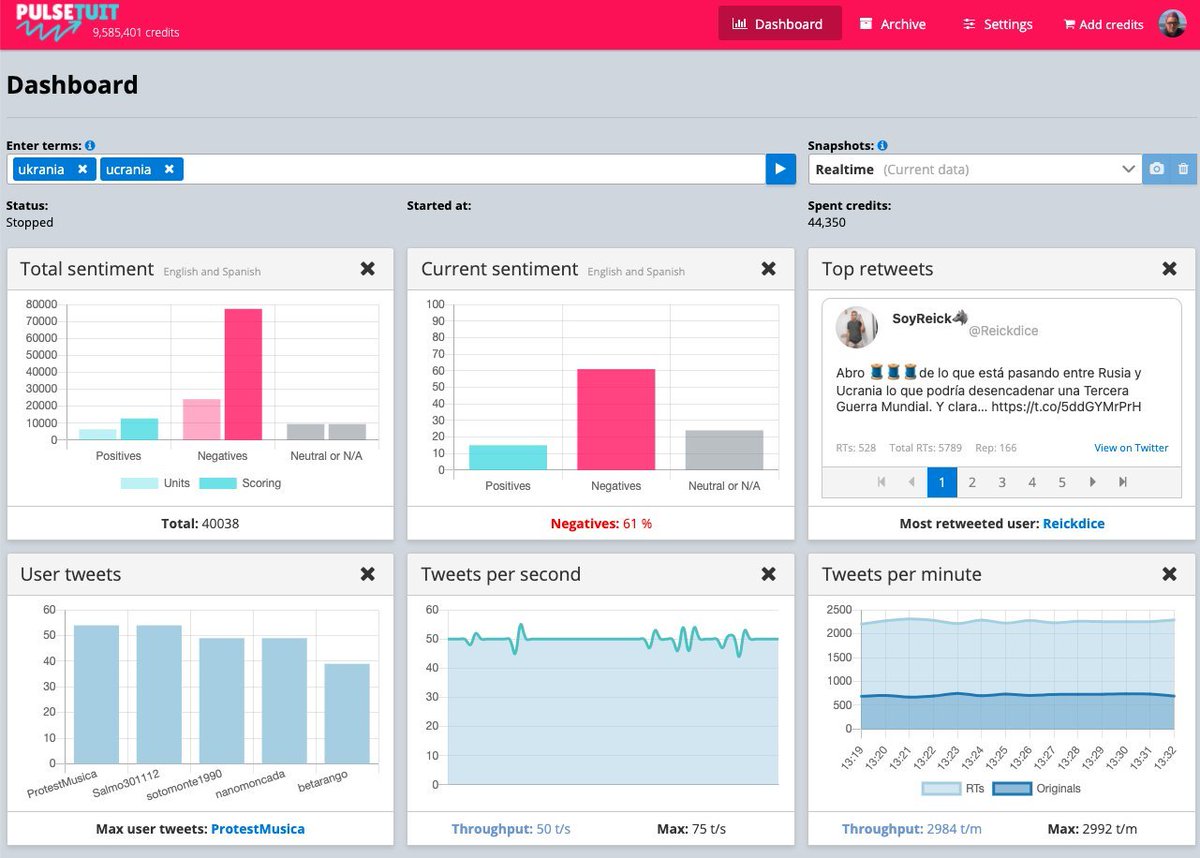Close the Tweets per minute panel
This screenshot has height=858, width=1200.
(1170, 574)
